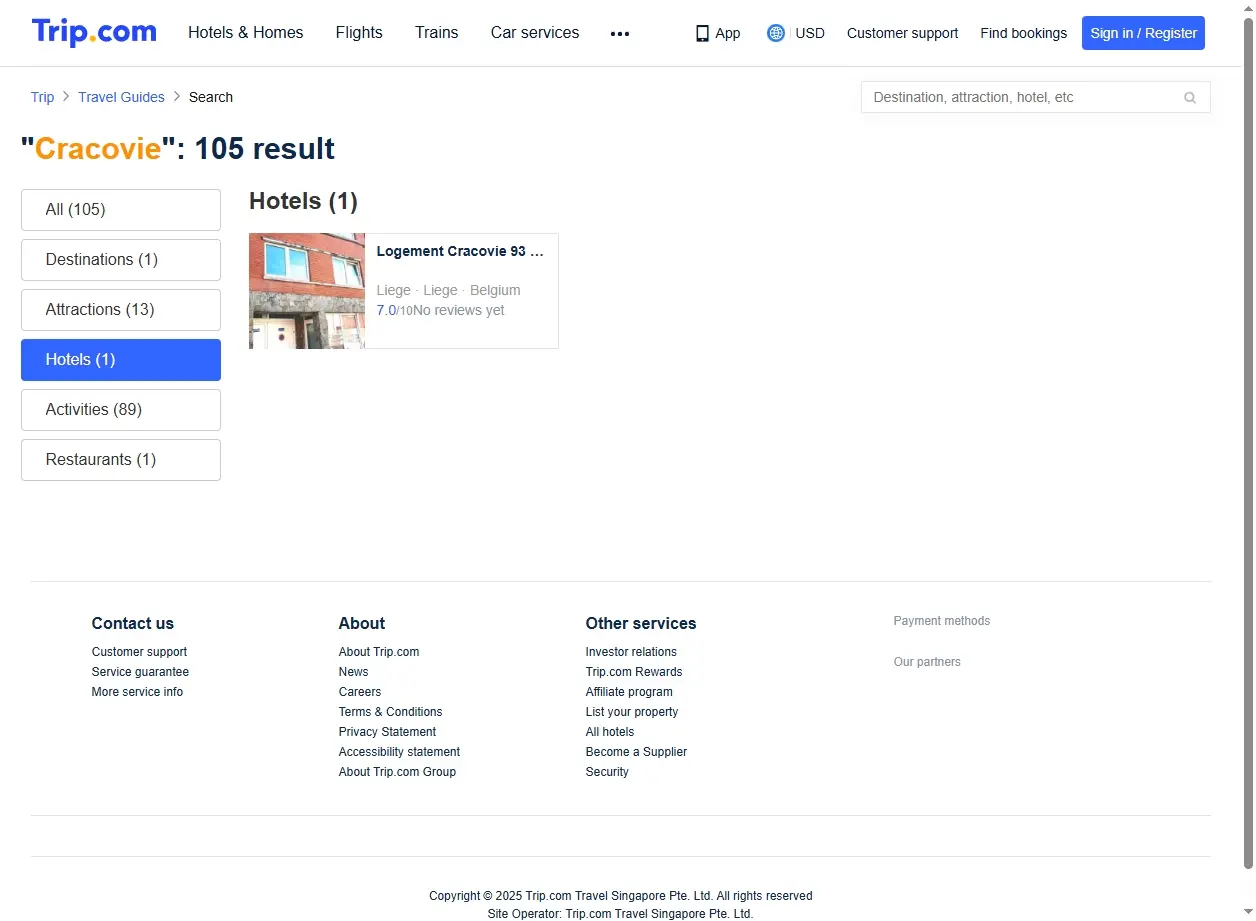Click the search magnifier icon

[x=1190, y=97]
